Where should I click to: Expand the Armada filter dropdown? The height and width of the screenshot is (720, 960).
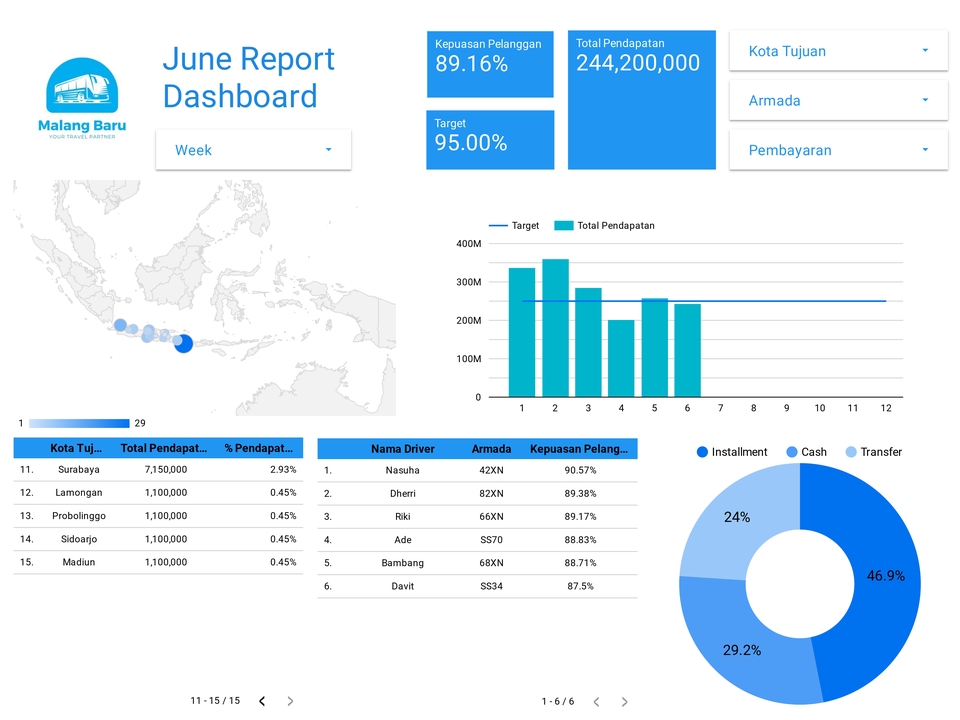coord(838,100)
